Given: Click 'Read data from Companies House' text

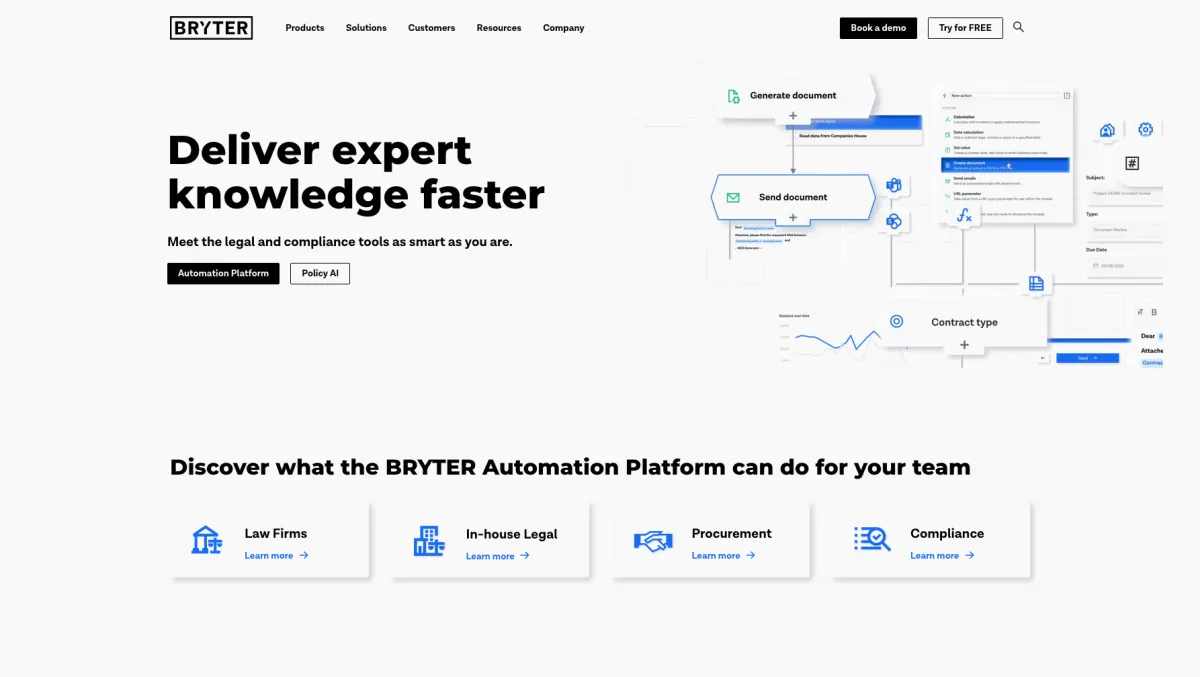Looking at the screenshot, I should (833, 136).
